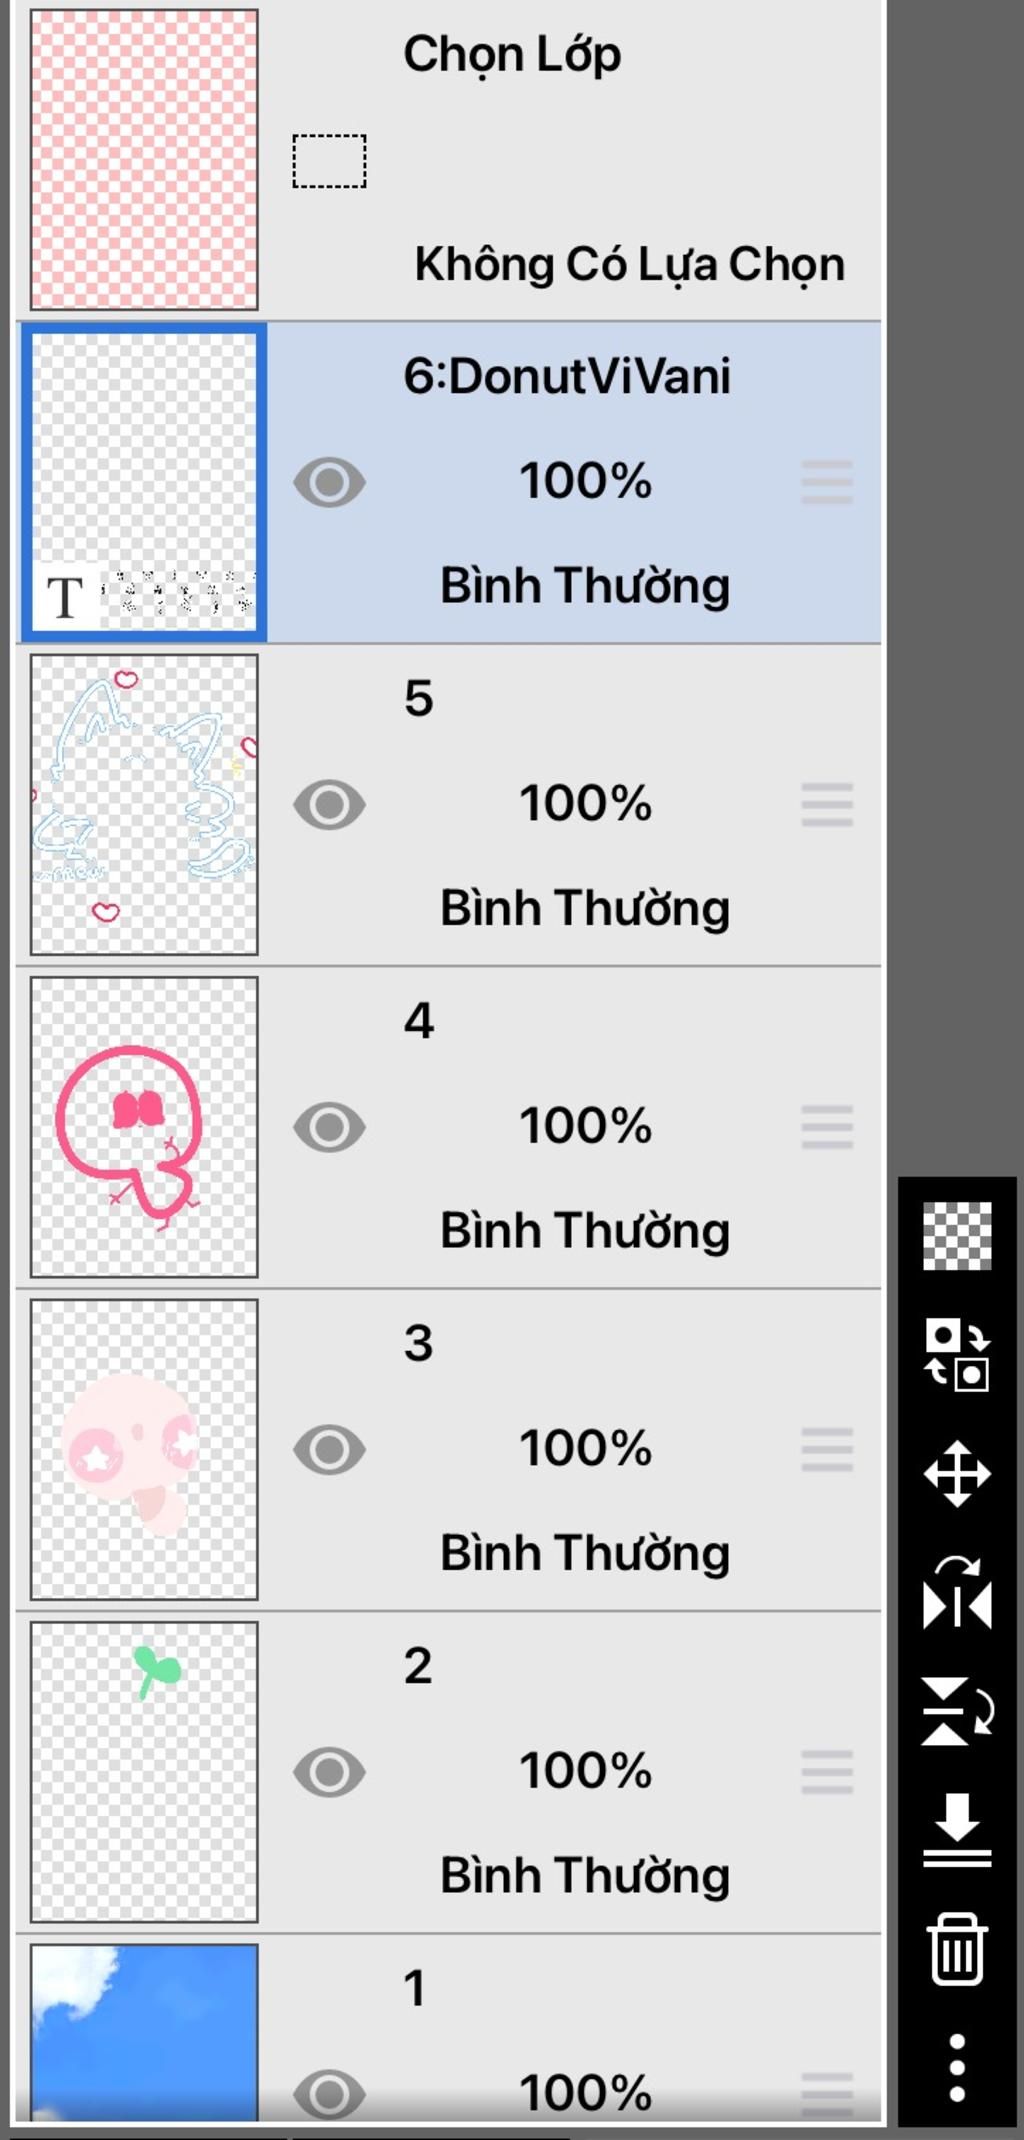The width and height of the screenshot is (1024, 2140).
Task: Hide the 6:DonutViVani text layer
Action: pos(329,483)
